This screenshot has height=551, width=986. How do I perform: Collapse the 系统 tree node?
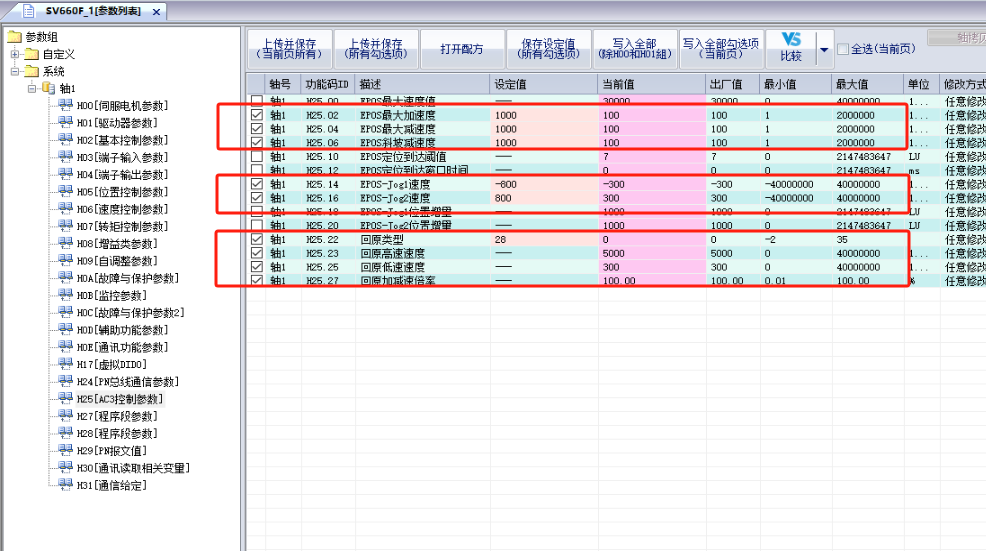click(x=14, y=71)
